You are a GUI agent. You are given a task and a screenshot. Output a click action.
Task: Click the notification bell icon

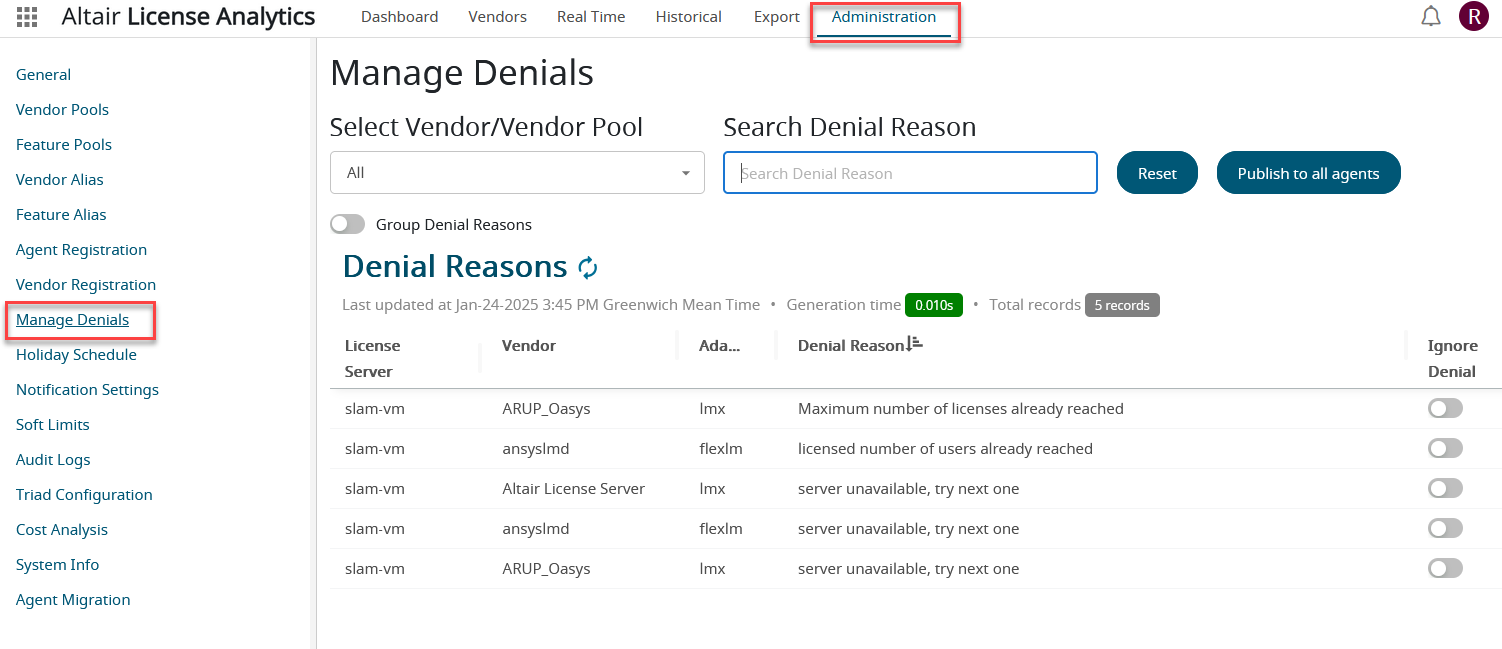point(1431,17)
